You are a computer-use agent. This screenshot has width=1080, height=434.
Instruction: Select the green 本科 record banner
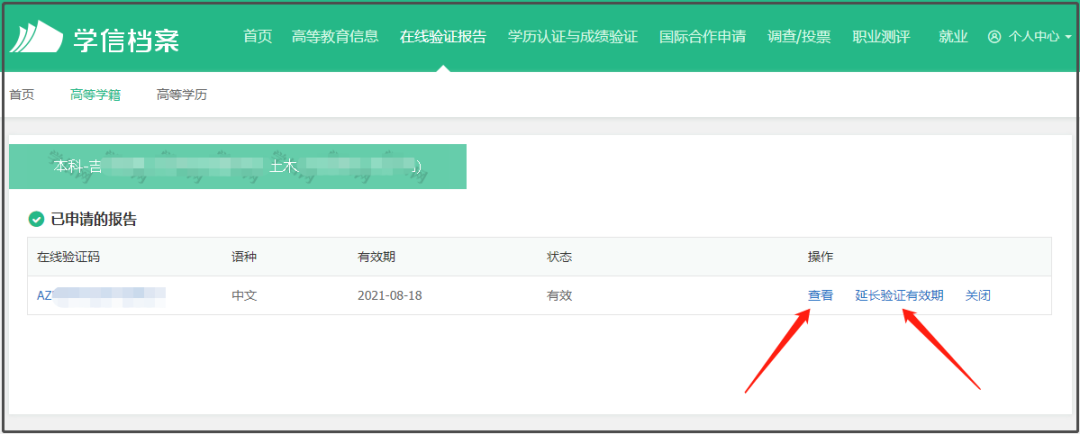click(x=237, y=167)
